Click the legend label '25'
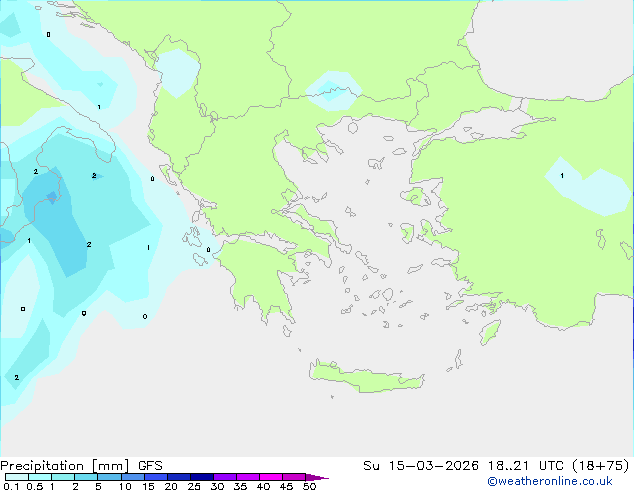The height and width of the screenshot is (490, 634). click(194, 486)
